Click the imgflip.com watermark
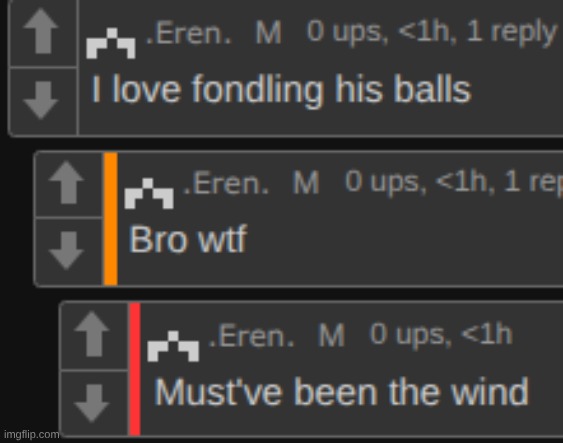The height and width of the screenshot is (443, 563). 32,435
